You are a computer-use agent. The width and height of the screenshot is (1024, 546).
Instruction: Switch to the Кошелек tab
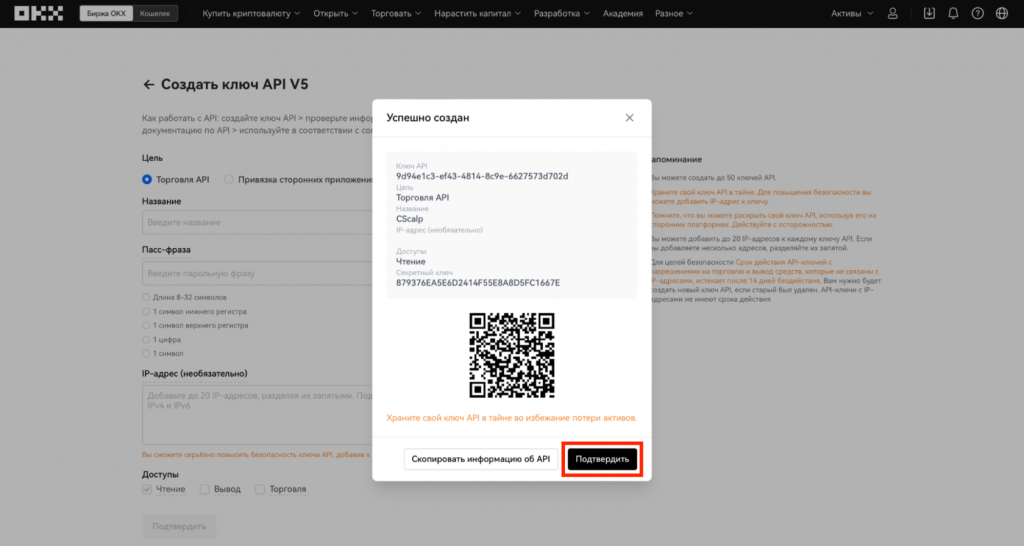(155, 14)
